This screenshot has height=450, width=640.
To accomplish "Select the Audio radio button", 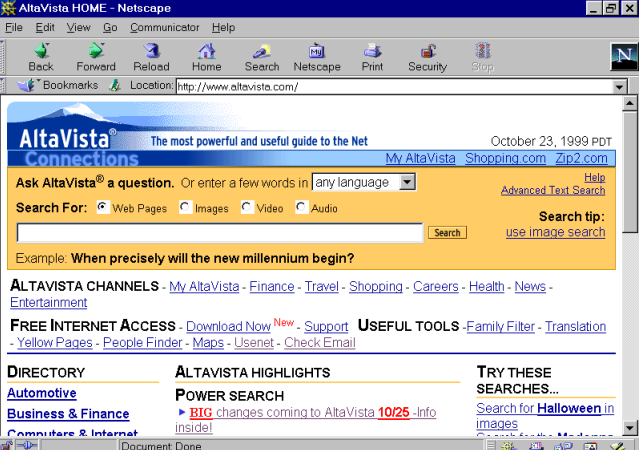I will [301, 207].
